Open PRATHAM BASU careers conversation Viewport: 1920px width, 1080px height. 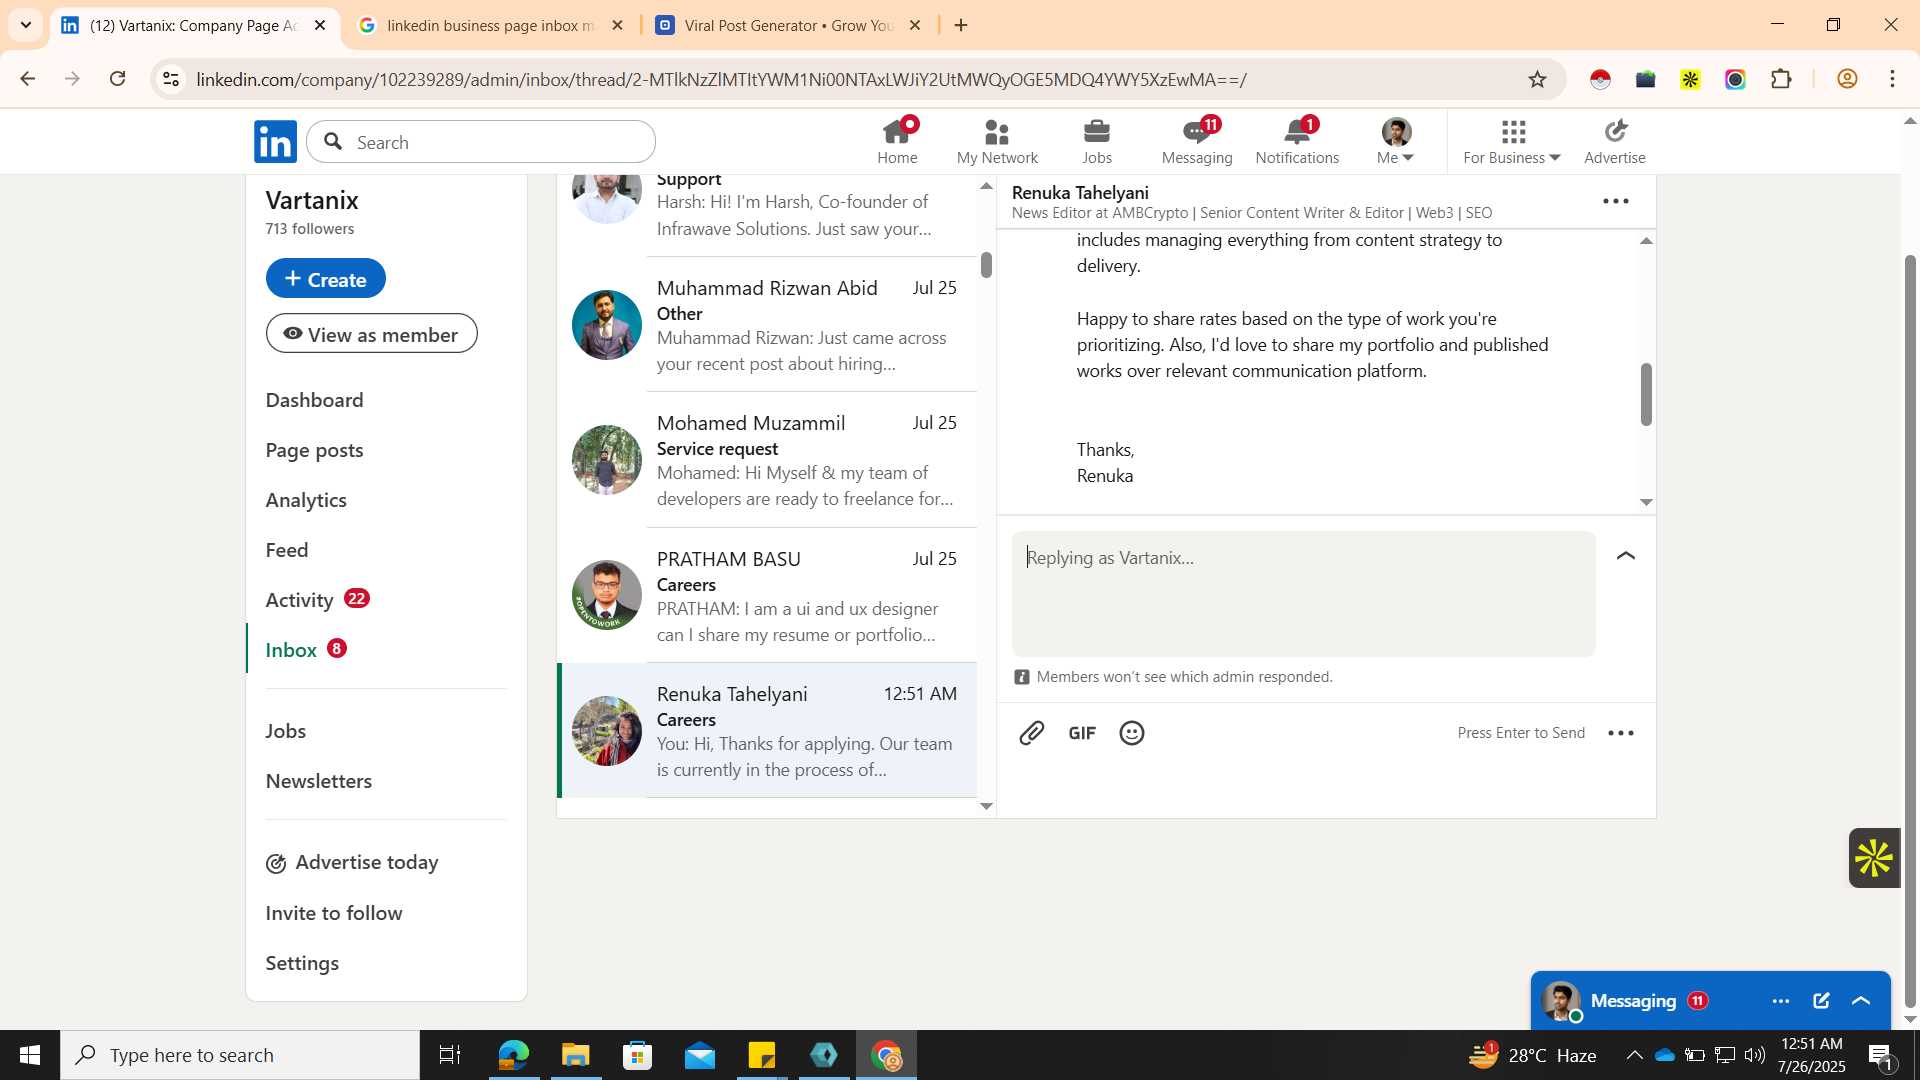point(767,596)
